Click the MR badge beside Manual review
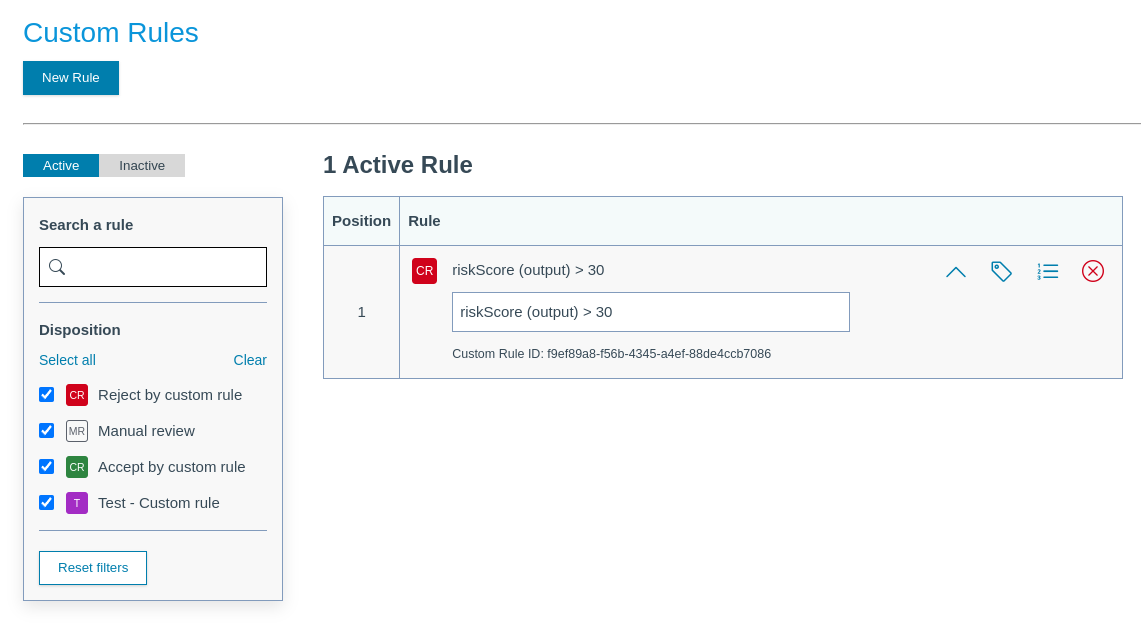Screen dimensions: 1141x623 click(x=77, y=431)
